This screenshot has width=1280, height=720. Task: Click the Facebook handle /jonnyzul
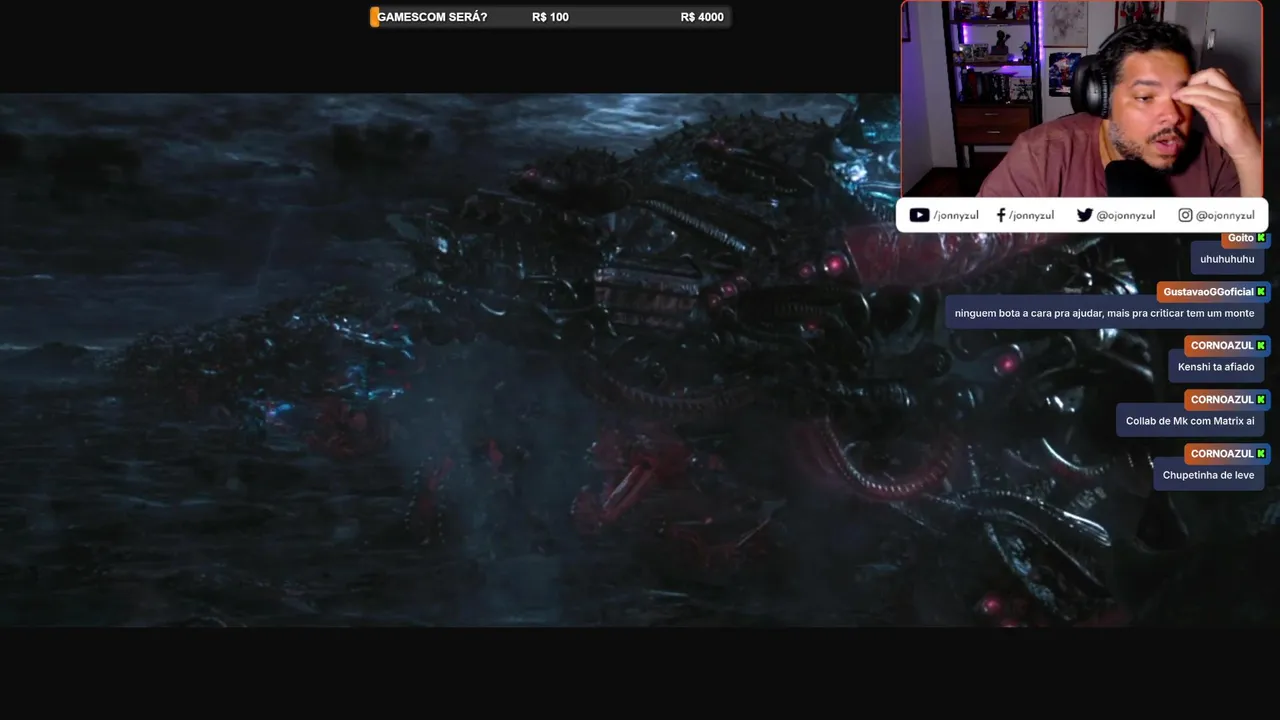tap(1031, 216)
